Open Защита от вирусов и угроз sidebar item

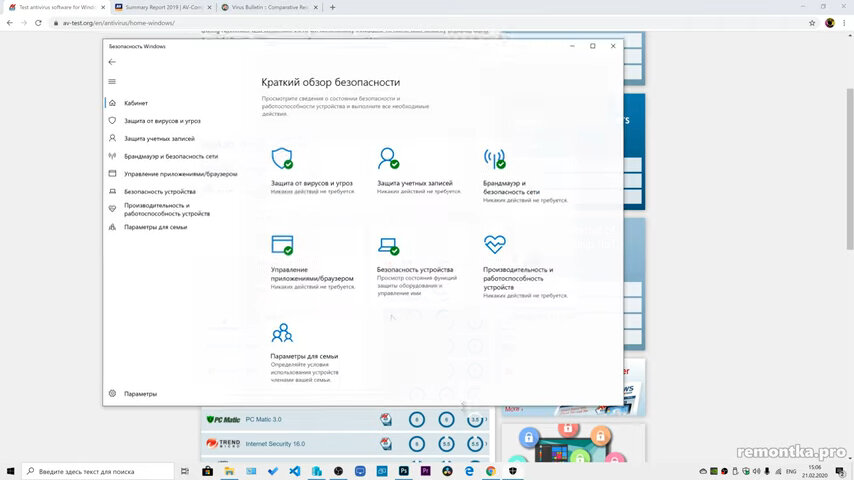162,121
